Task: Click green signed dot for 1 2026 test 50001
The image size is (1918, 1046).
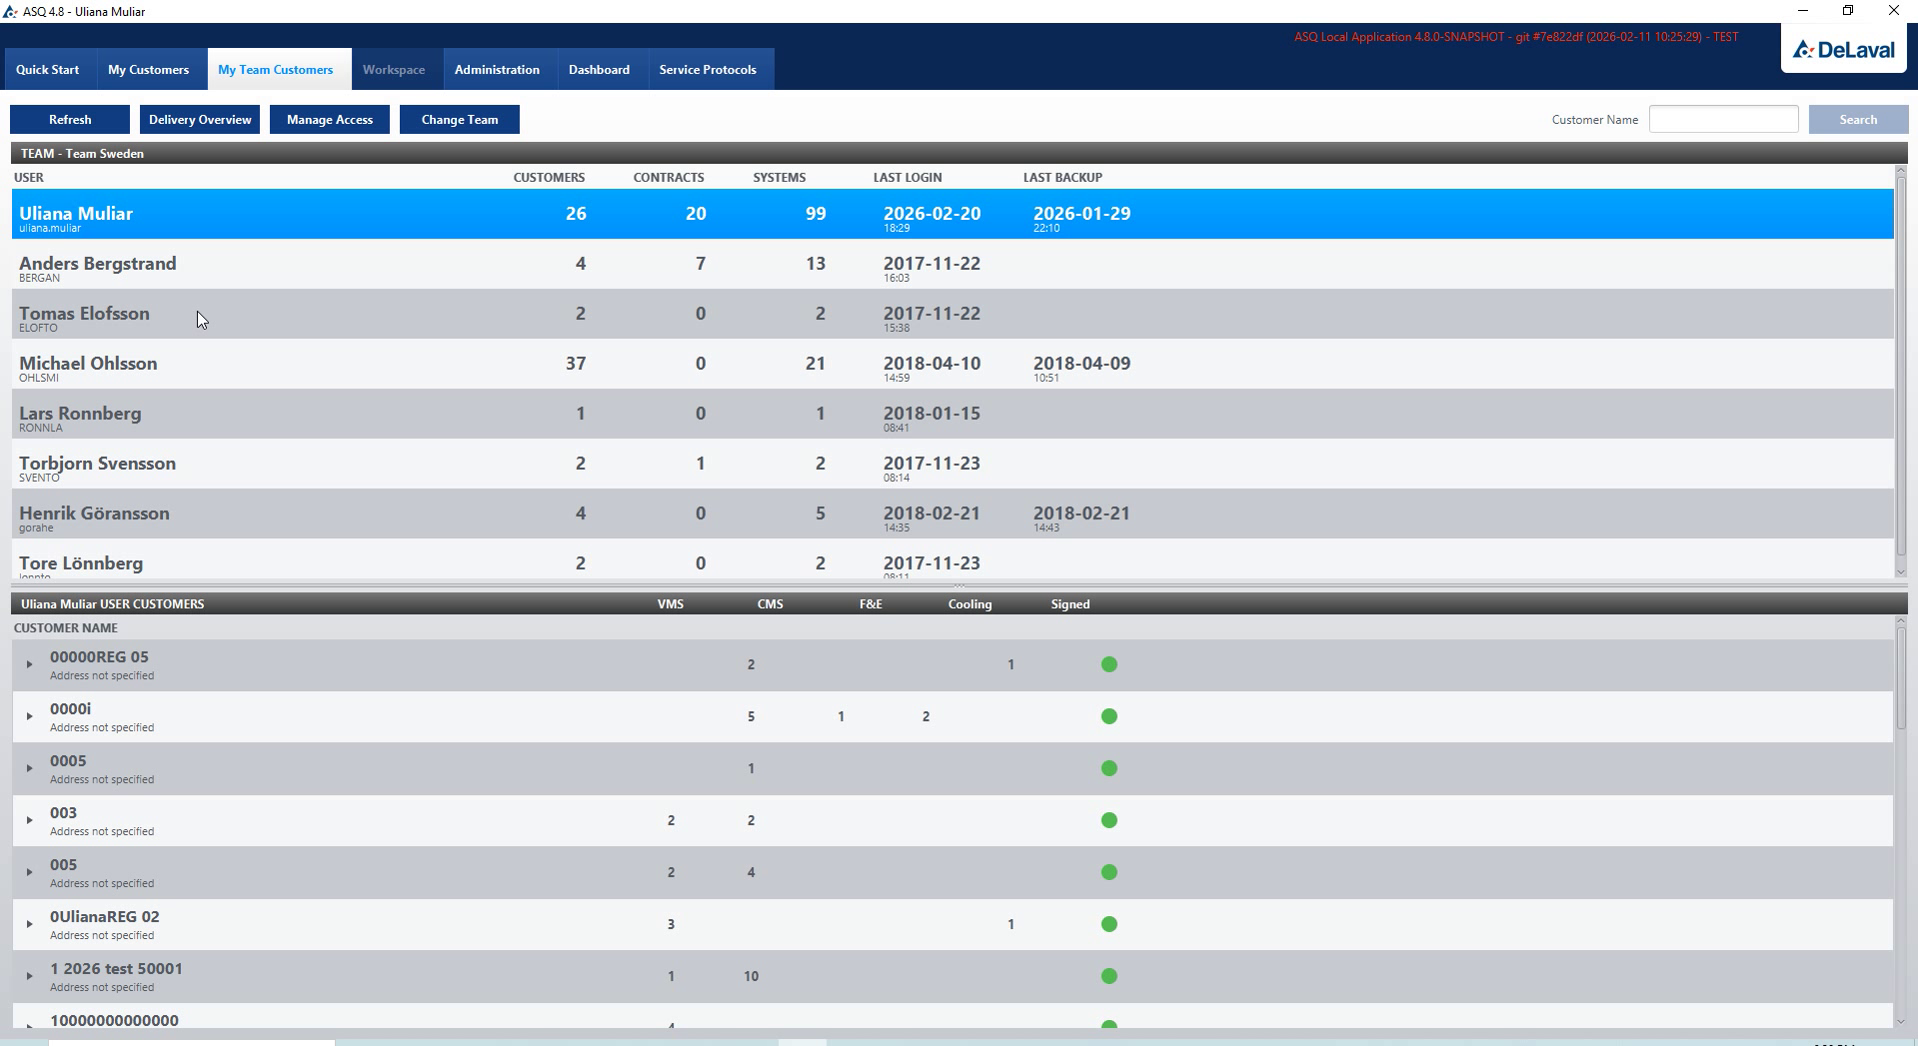Action: 1109,977
